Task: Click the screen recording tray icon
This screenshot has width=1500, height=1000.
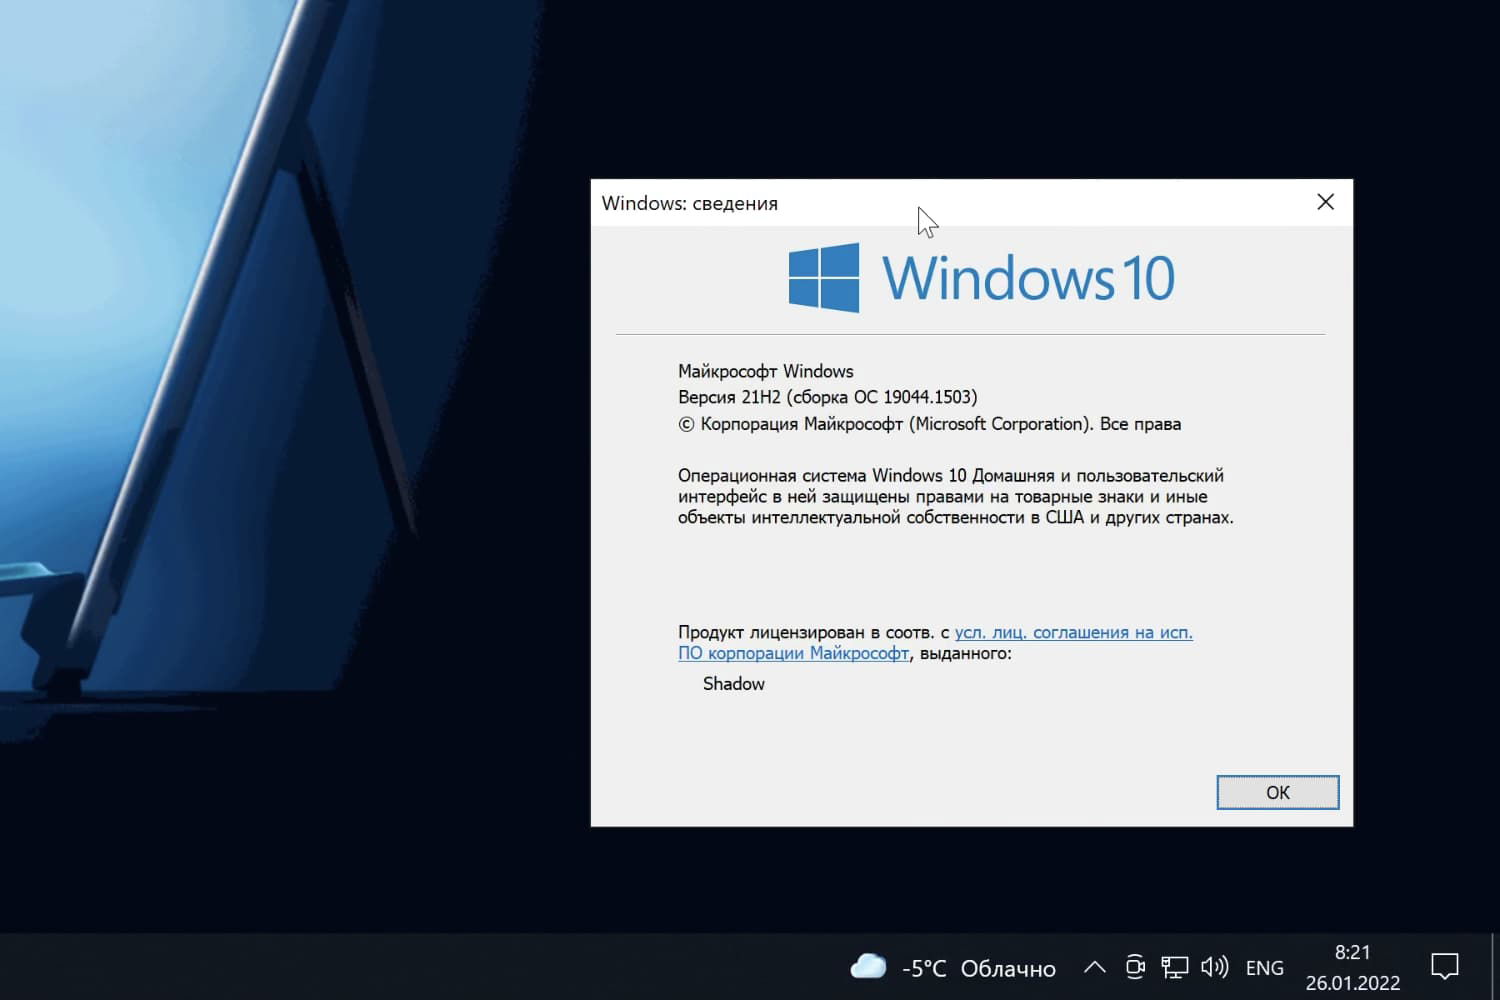Action: (x=1135, y=967)
